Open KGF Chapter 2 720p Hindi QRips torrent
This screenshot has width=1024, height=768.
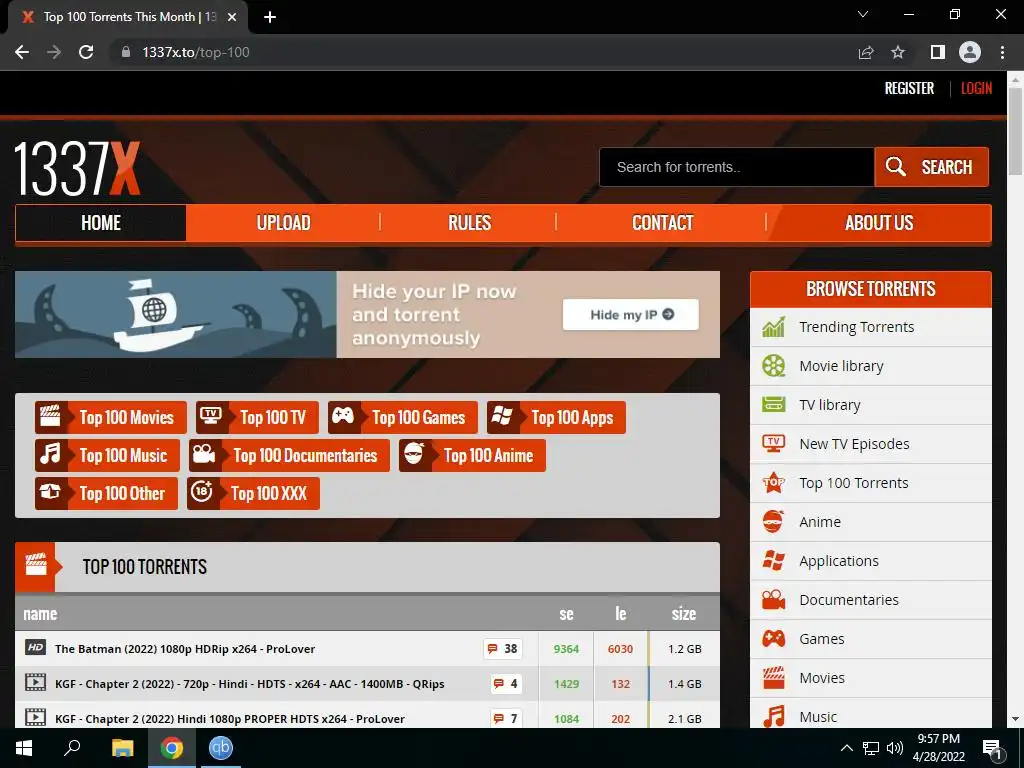click(x=249, y=684)
